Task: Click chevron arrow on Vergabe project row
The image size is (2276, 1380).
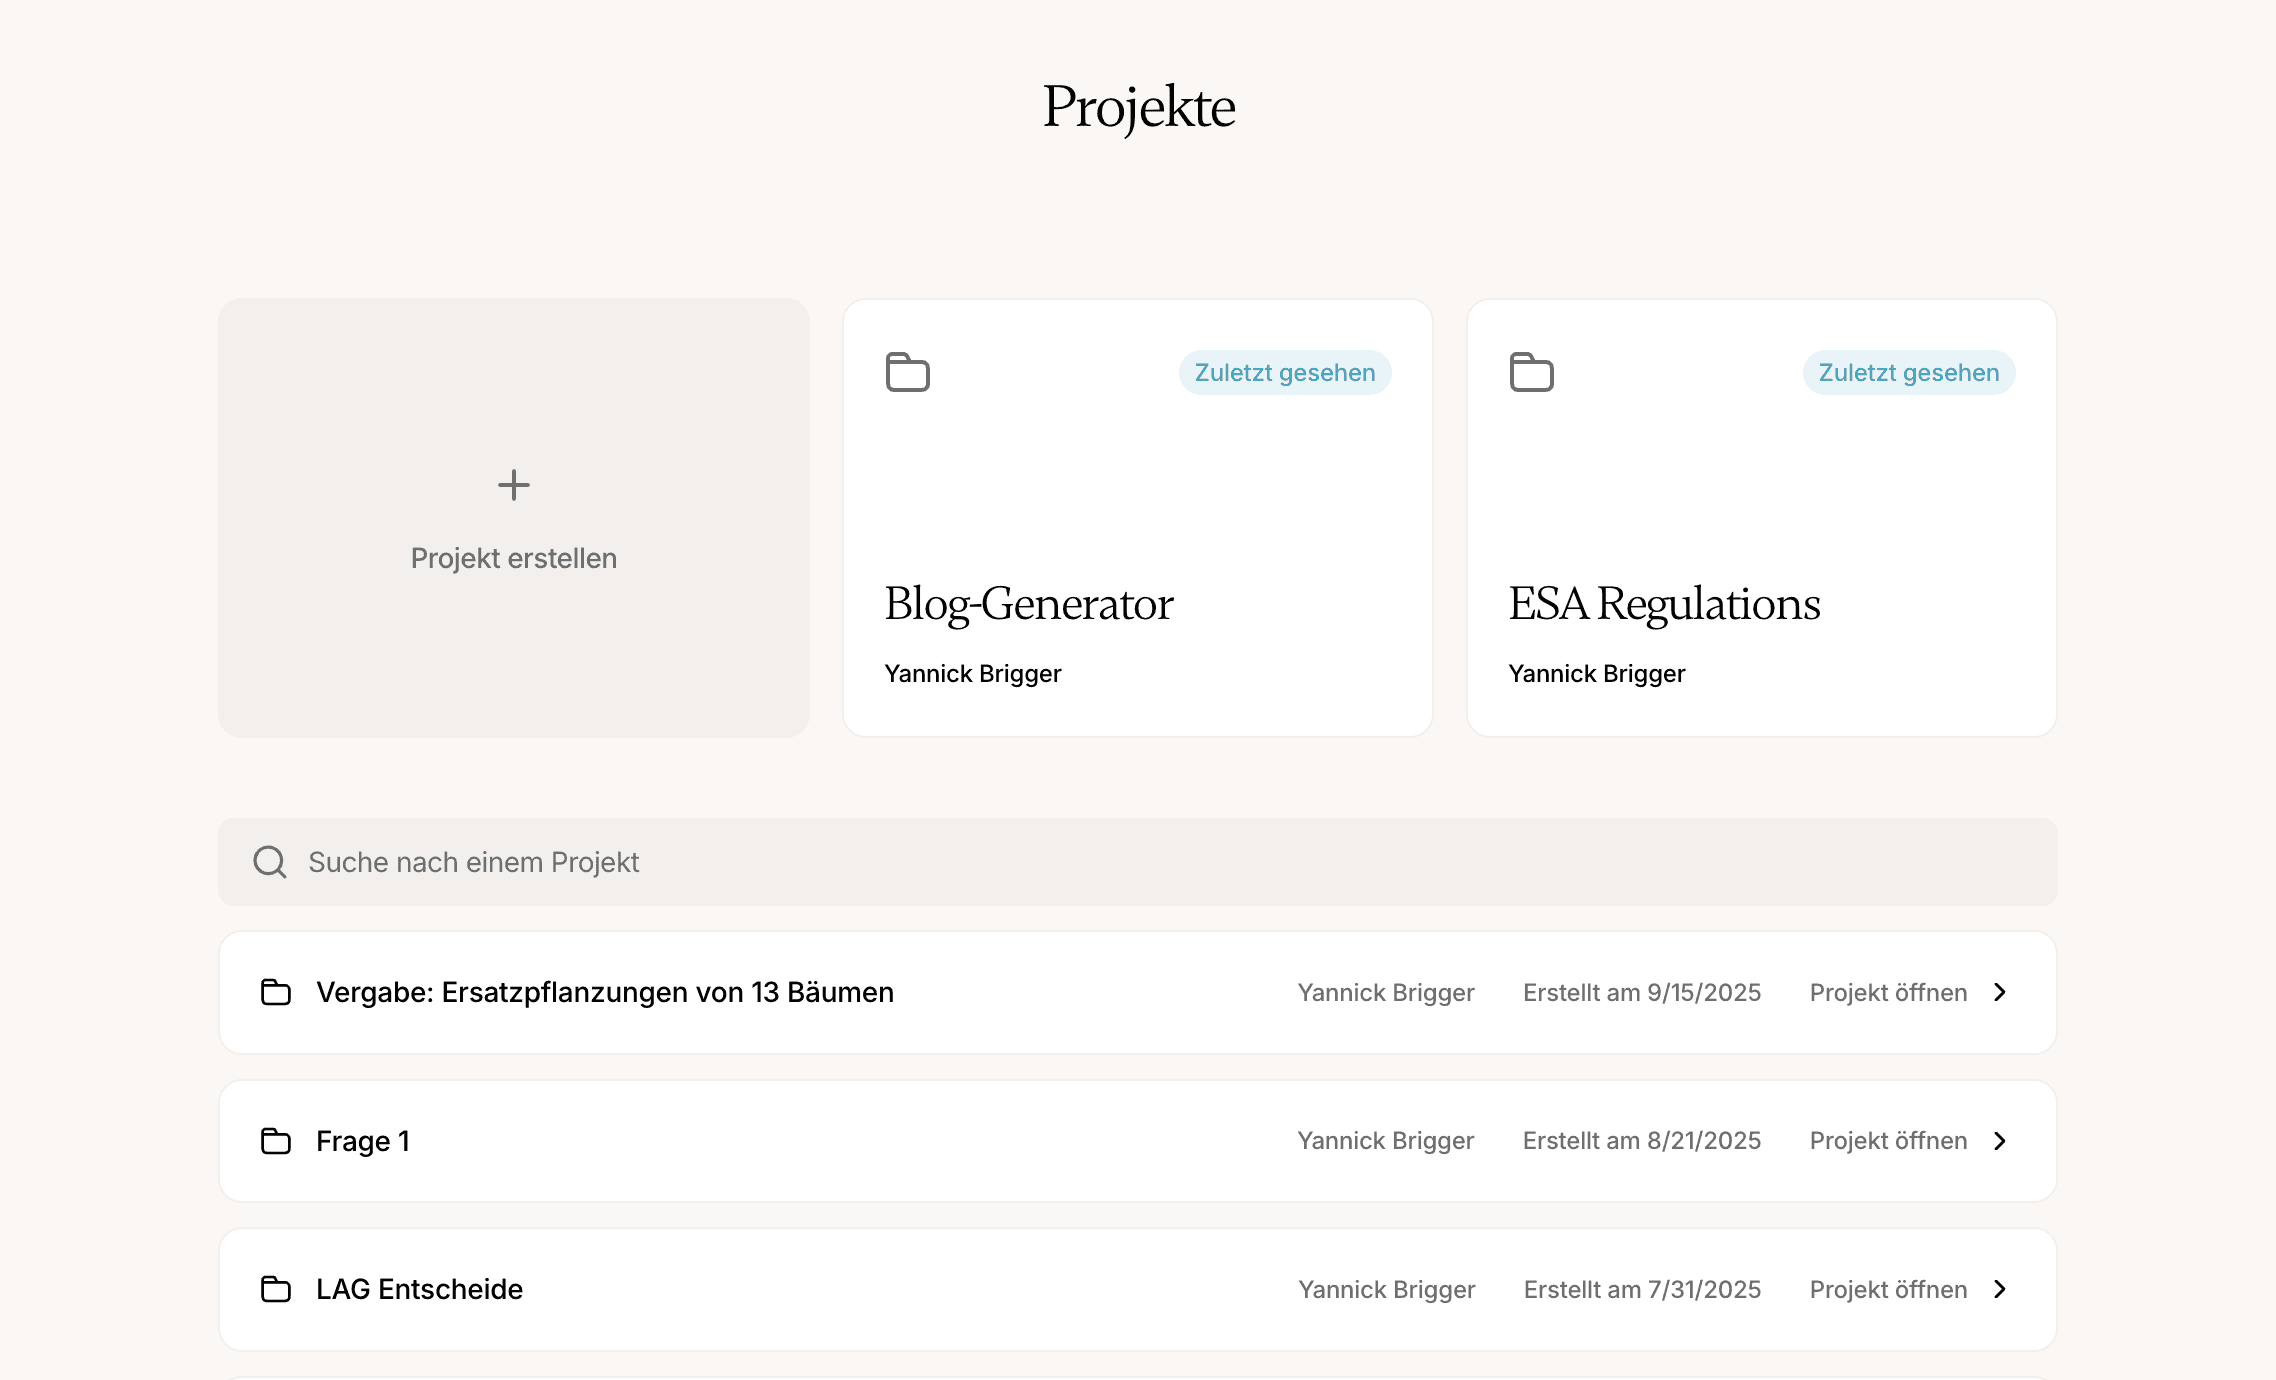Action: point(2000,992)
